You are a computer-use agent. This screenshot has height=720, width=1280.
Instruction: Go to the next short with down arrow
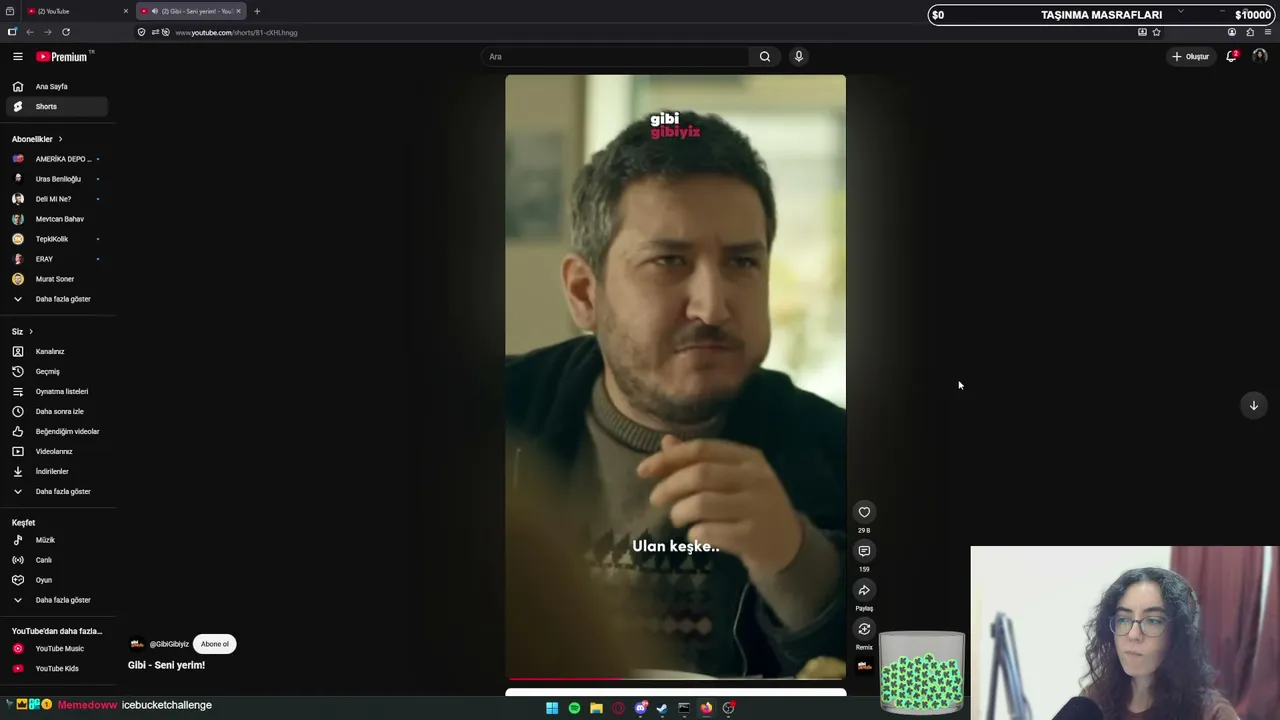tap(1253, 405)
